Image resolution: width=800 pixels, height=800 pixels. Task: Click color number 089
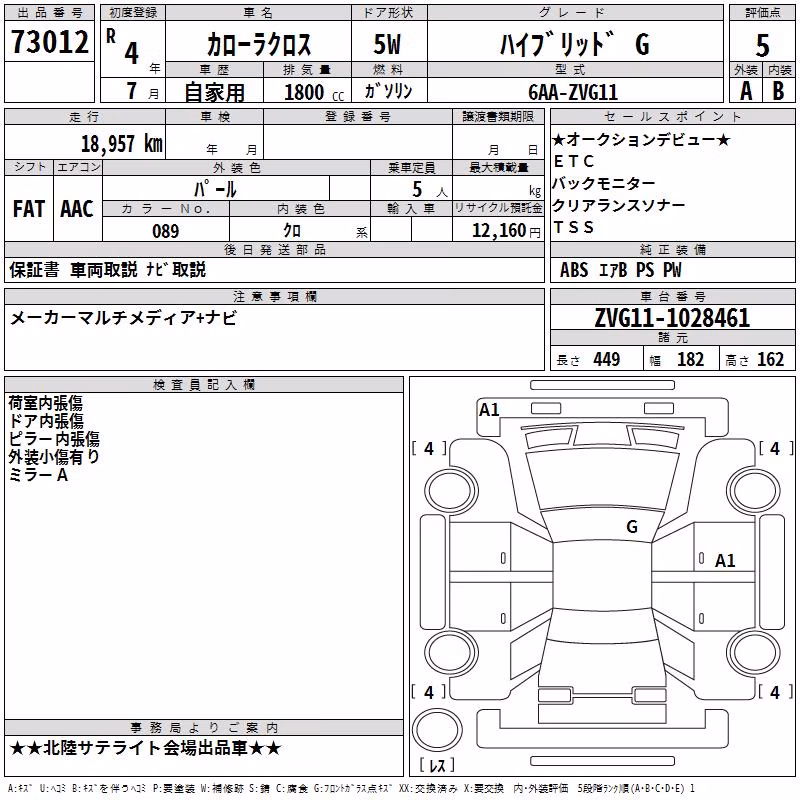166,231
